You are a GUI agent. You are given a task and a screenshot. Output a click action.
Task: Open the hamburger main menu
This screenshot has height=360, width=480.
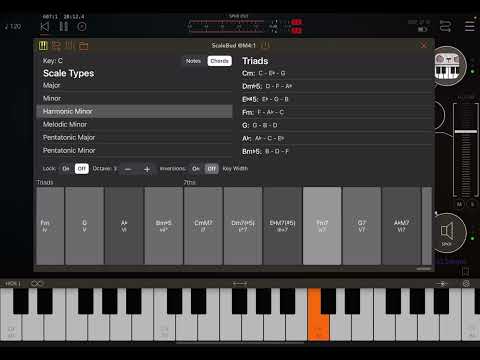coord(470,26)
